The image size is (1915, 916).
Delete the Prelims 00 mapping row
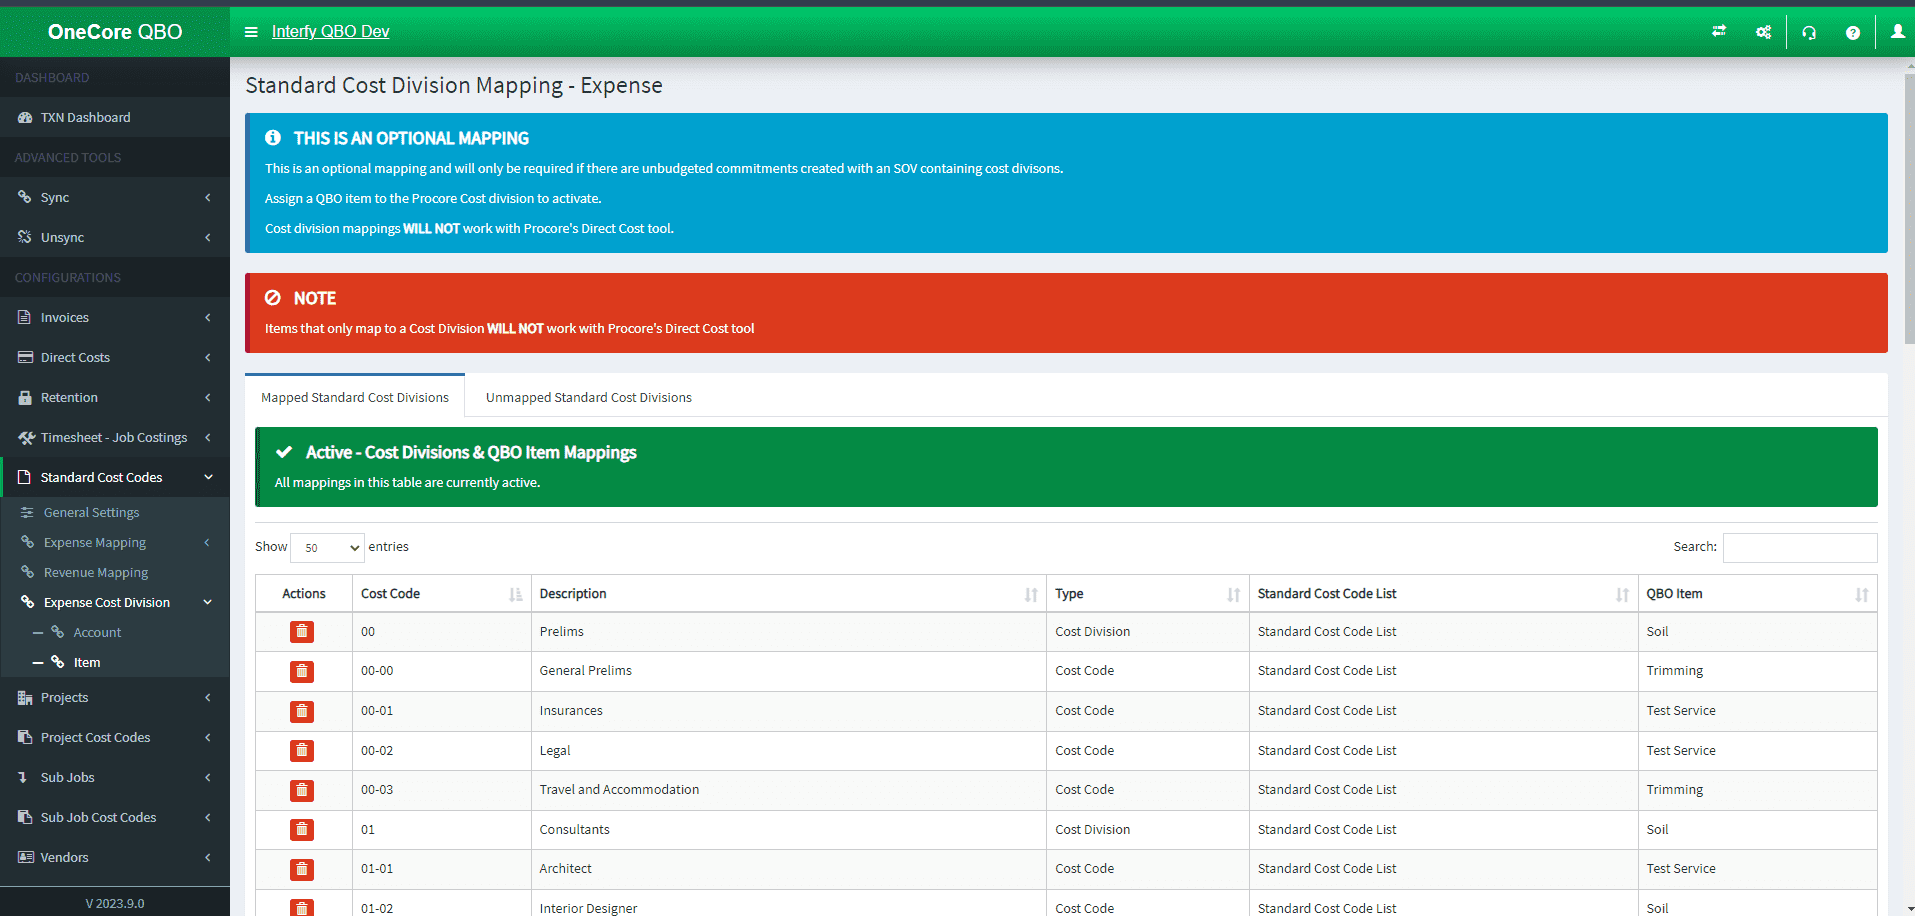301,632
